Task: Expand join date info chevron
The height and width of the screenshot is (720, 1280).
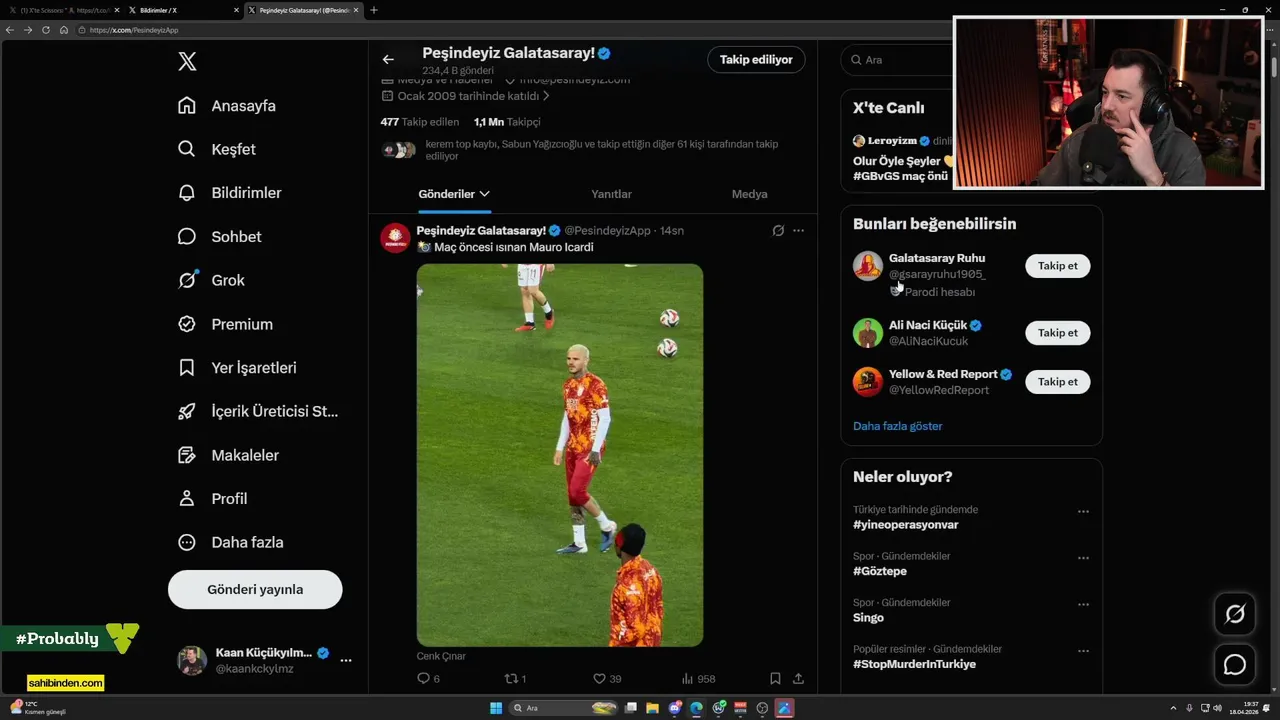Action: pos(546,96)
